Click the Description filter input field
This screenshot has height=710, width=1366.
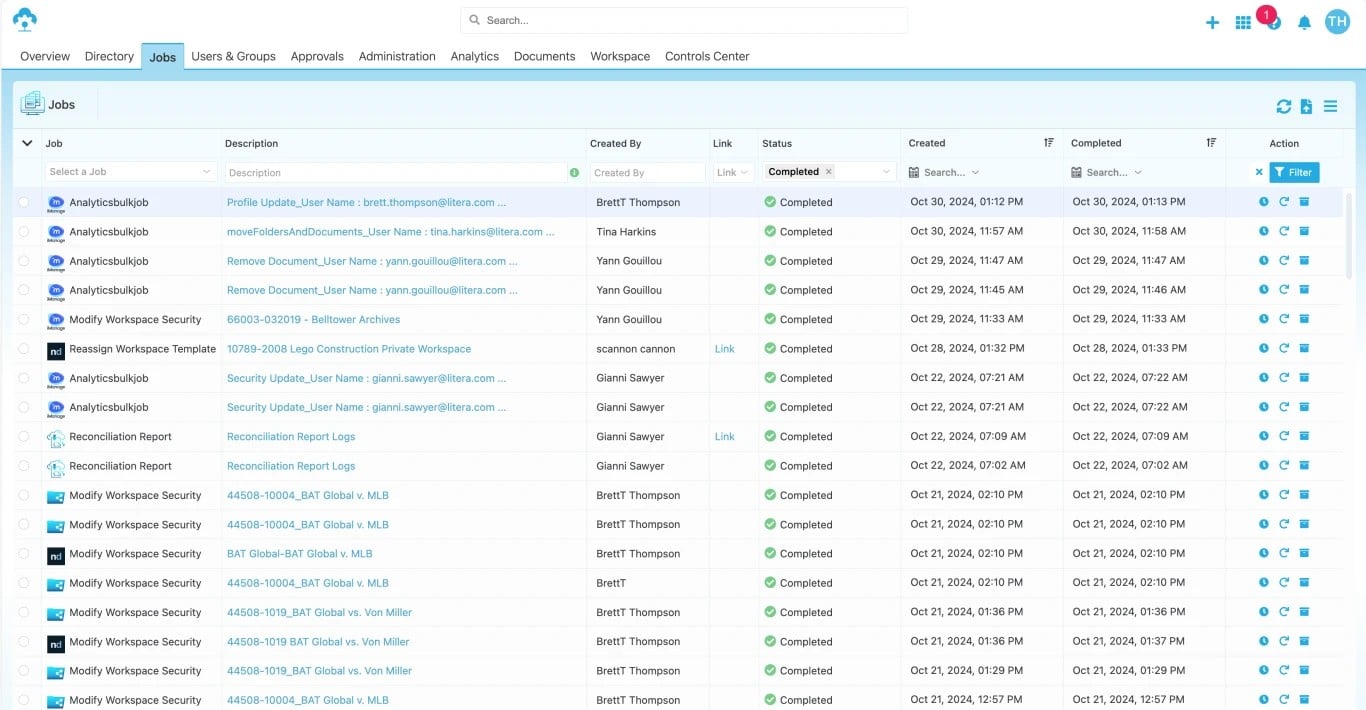click(395, 172)
